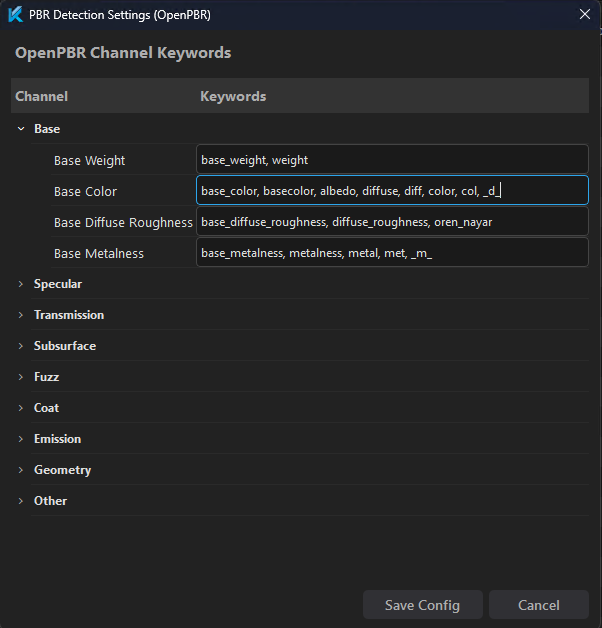Screen dimensions: 602x628
Task: Click the Base Diffuse Roughness row label
Action: tap(123, 222)
